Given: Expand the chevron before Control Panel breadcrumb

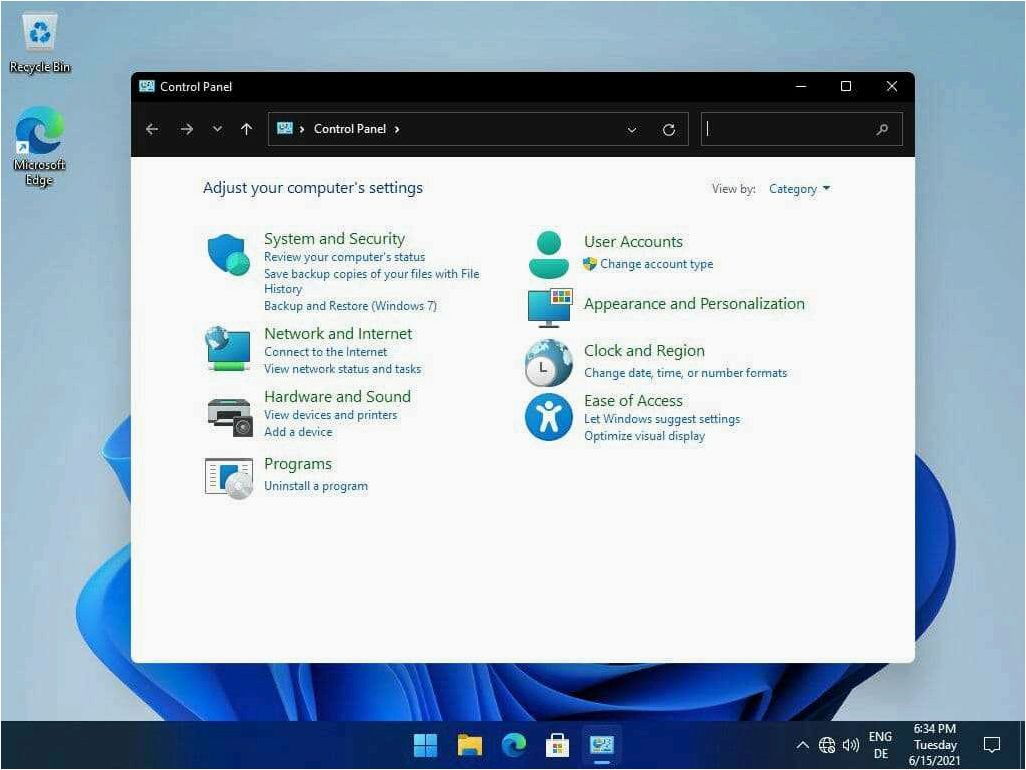Looking at the screenshot, I should click(302, 130).
